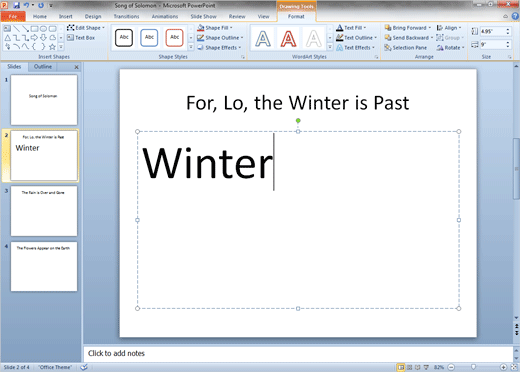Open the Text Effects dropdown
This screenshot has height=372, width=520.
point(355,48)
